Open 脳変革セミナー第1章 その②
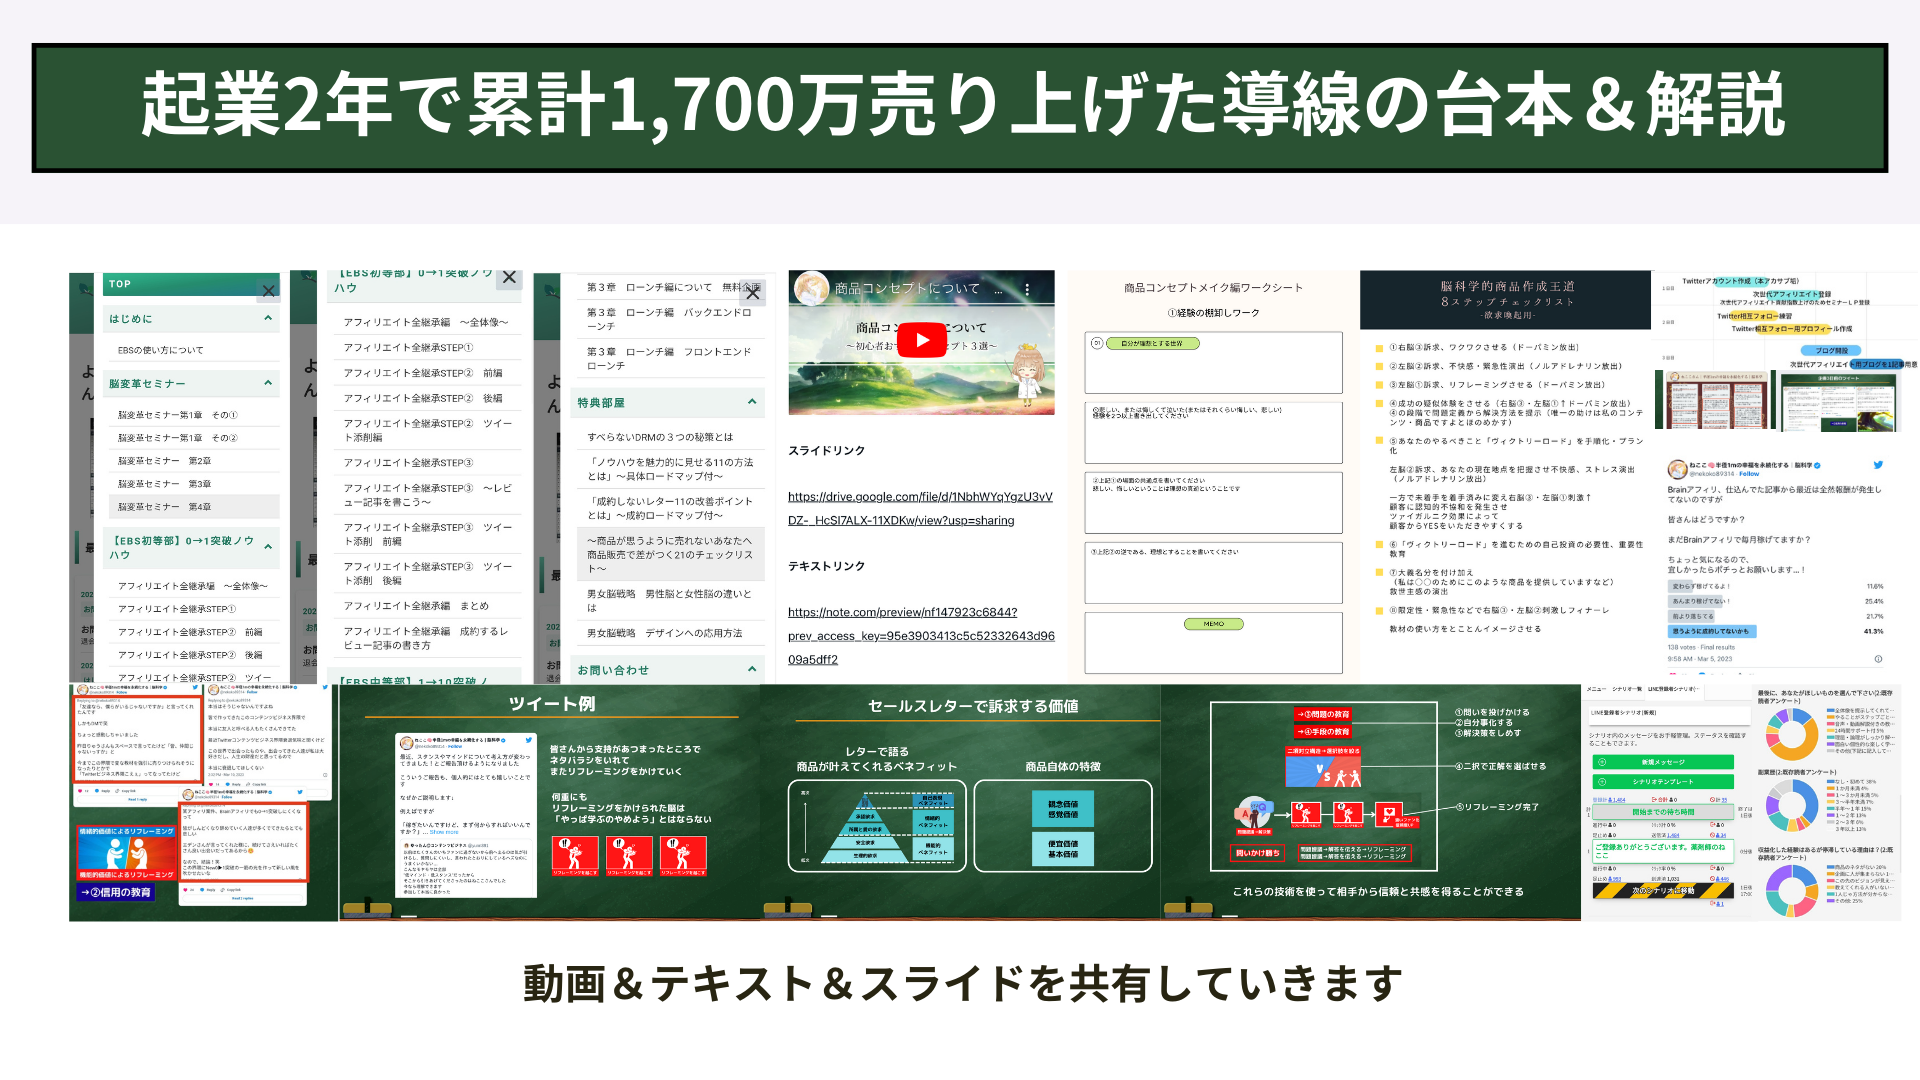Viewport: 1920px width, 1080px height. coord(178,438)
